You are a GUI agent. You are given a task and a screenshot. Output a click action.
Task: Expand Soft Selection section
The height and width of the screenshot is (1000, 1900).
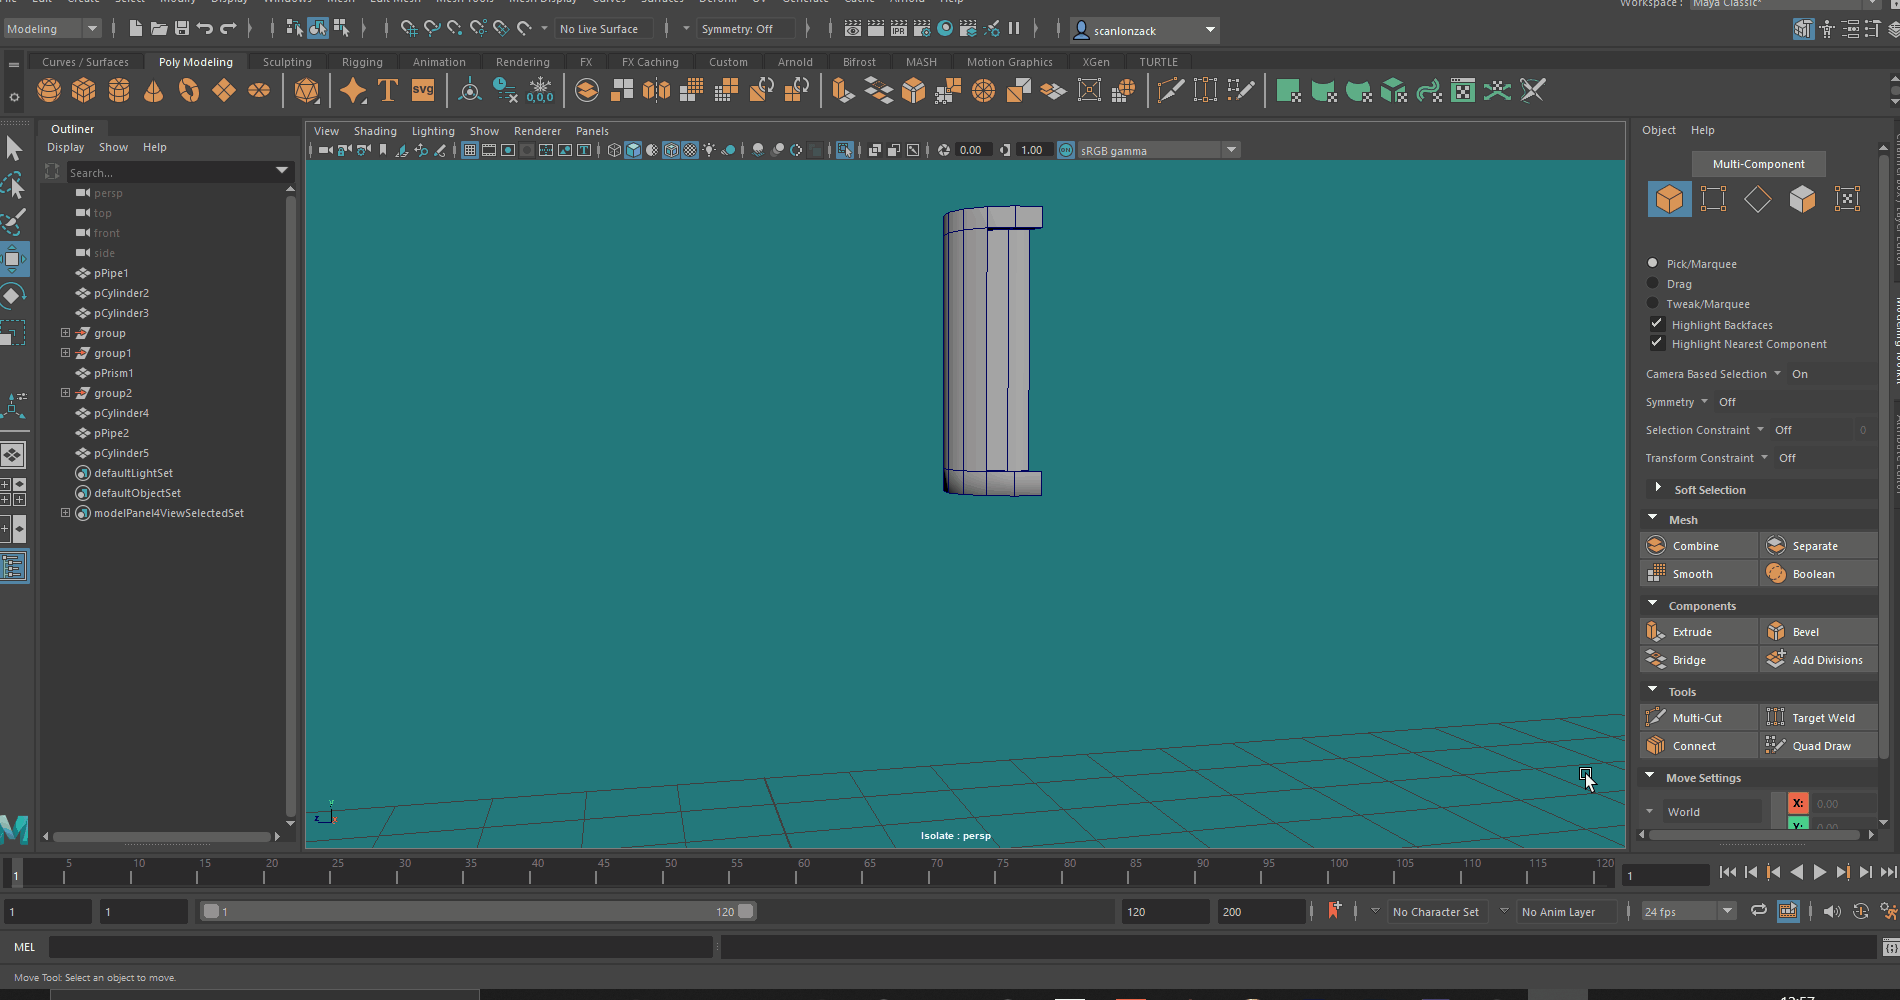coord(1658,489)
